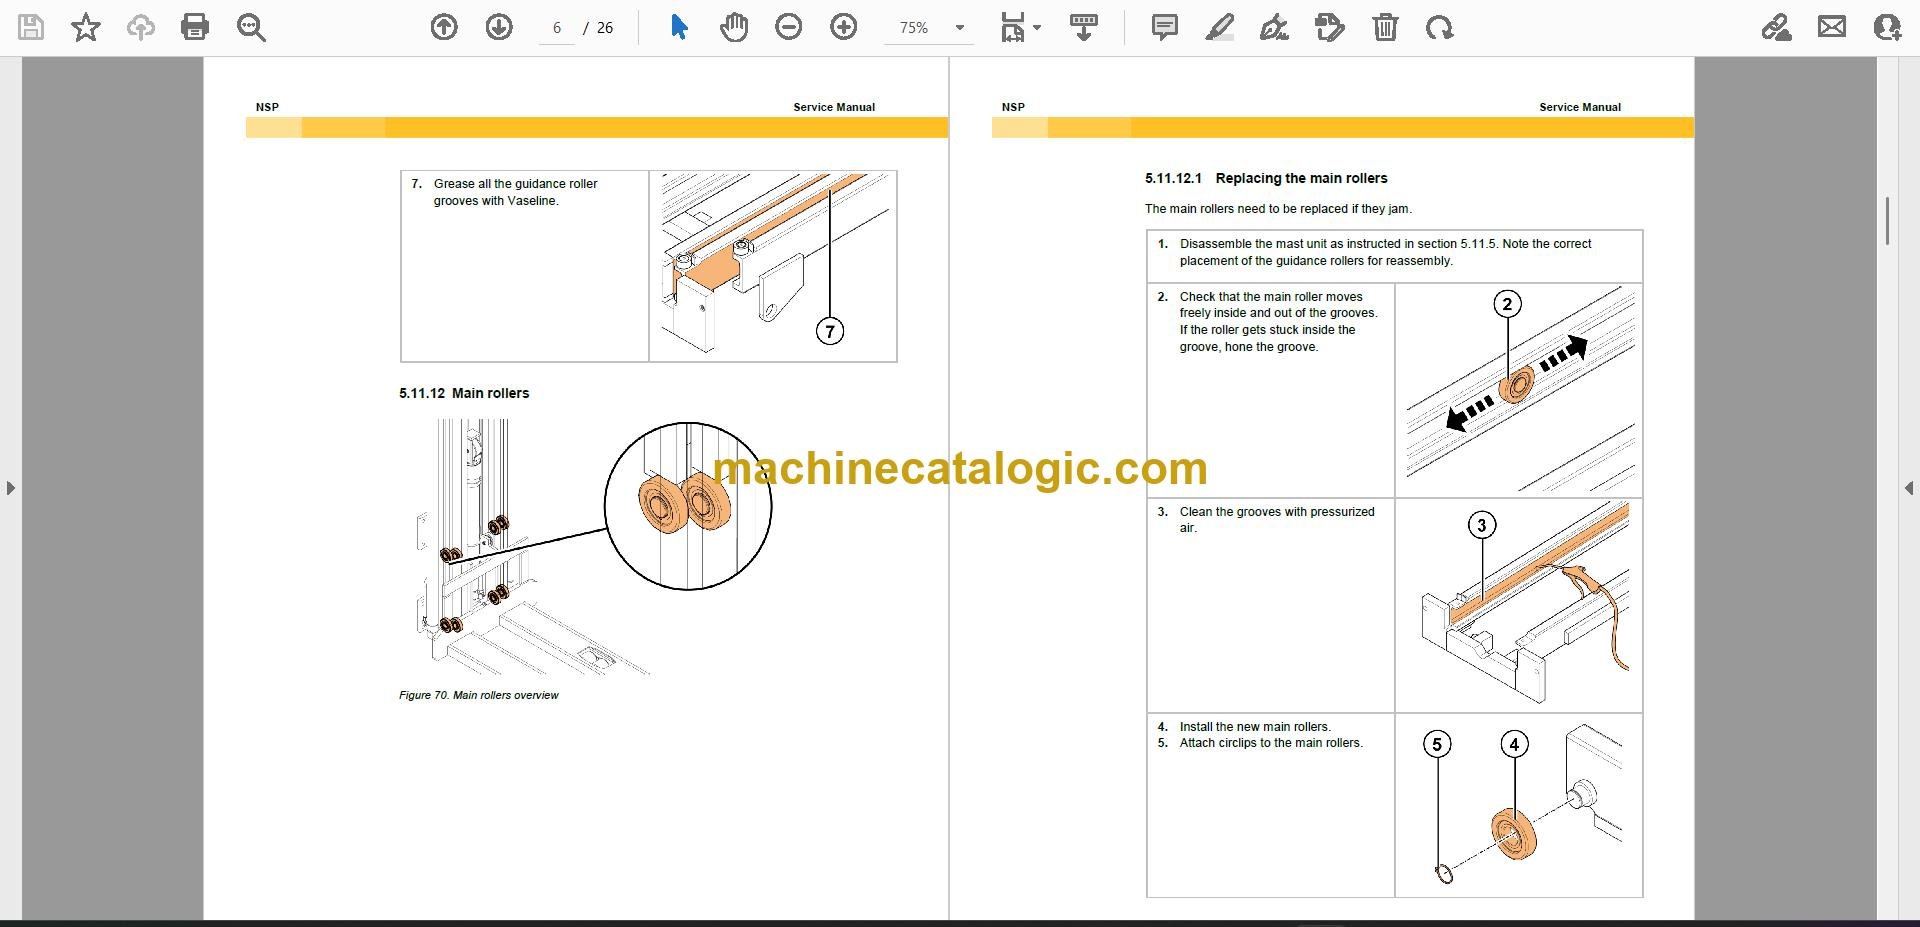
Task: Click the main rollers overview figure
Action: [592, 547]
